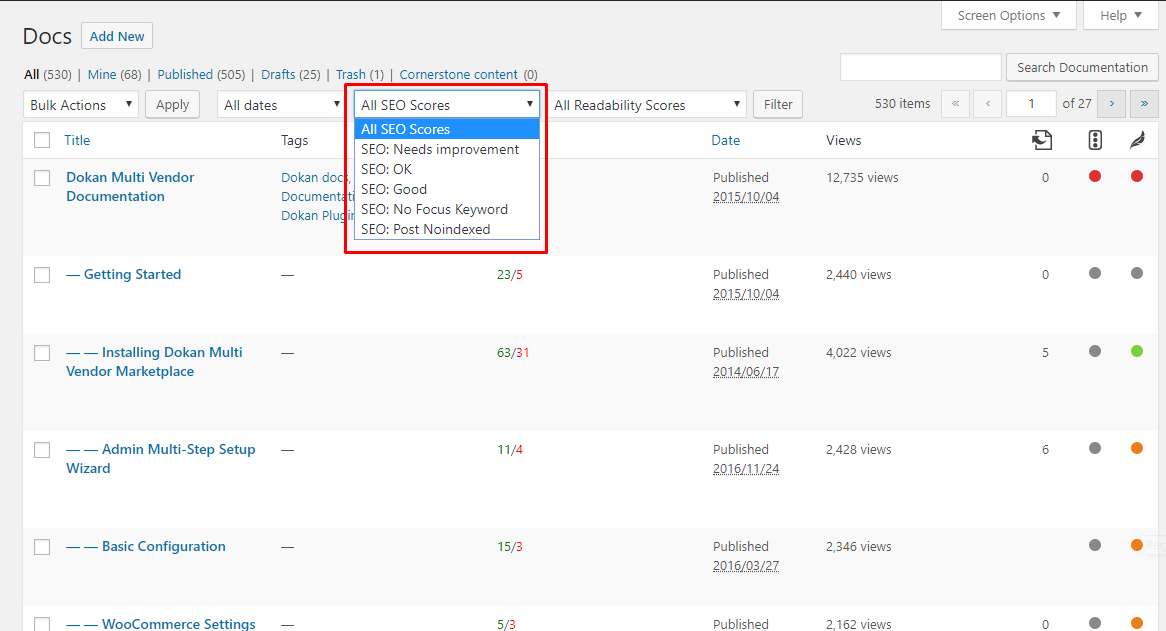Select SEO: OK option
Viewport: 1166px width, 631px height.
(x=447, y=169)
